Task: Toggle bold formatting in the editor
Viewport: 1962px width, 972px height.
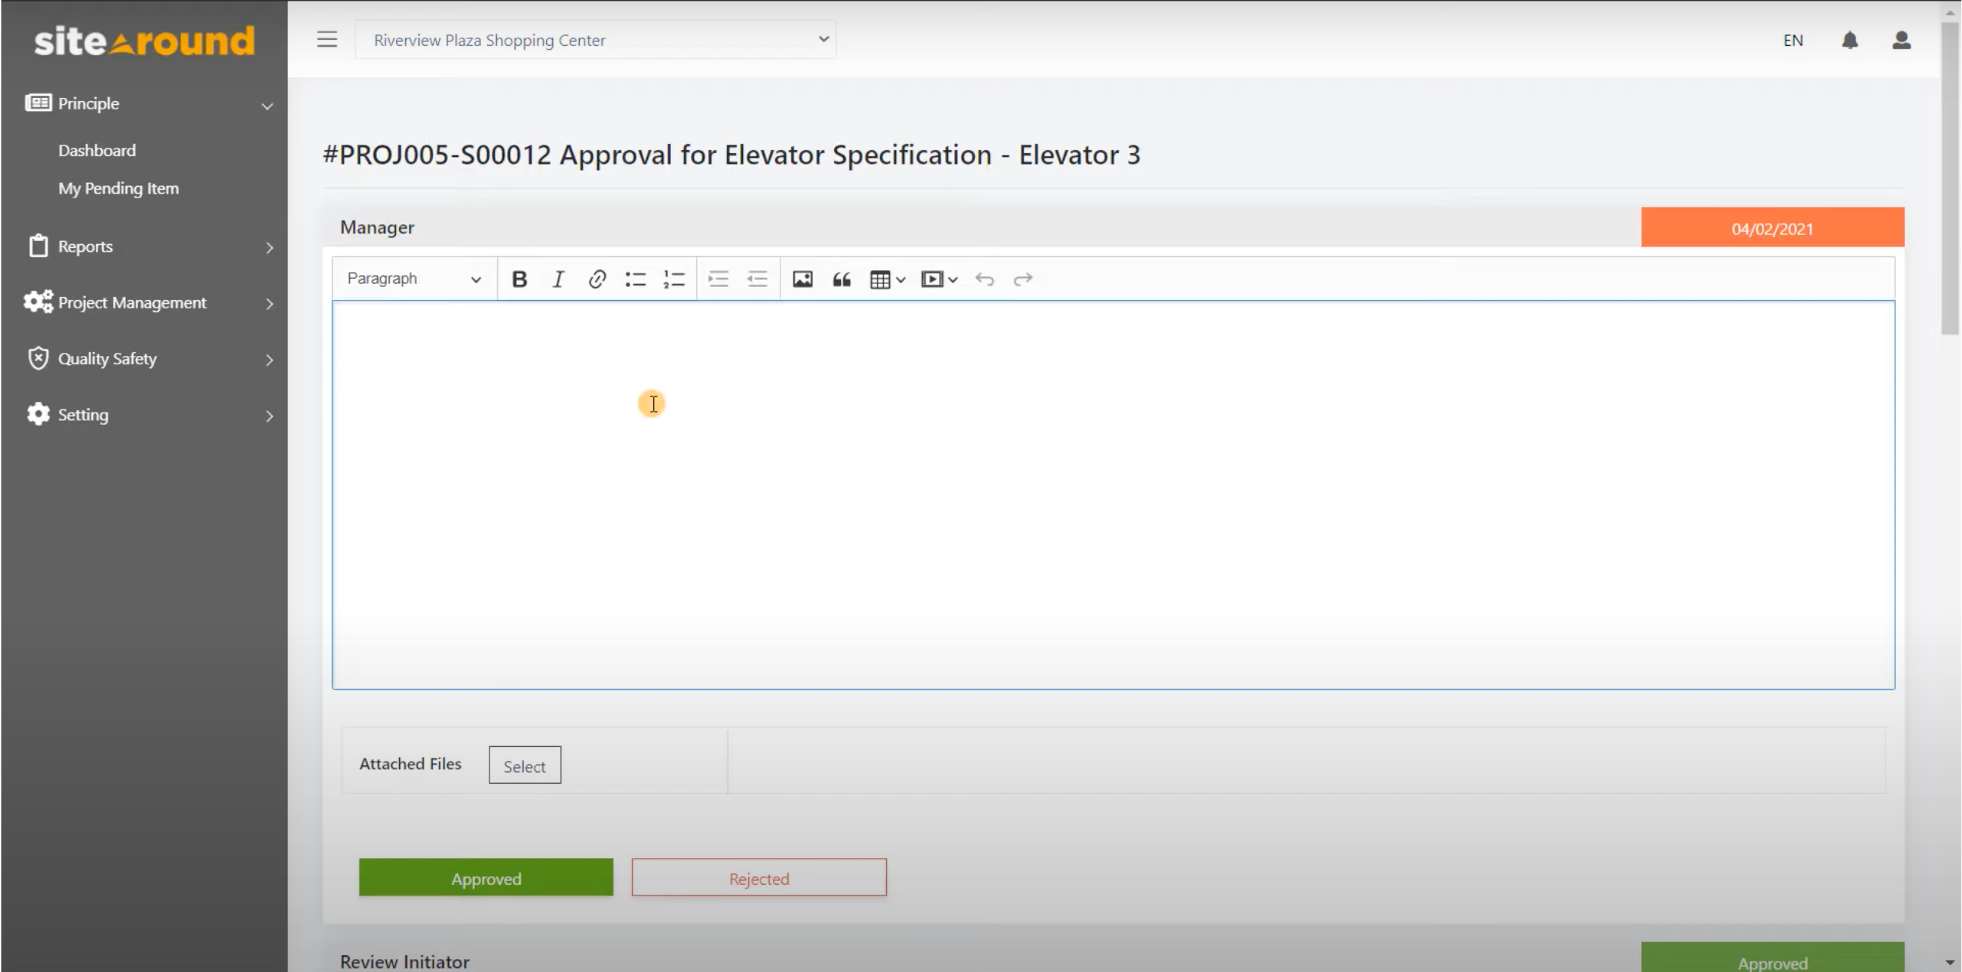Action: (x=519, y=279)
